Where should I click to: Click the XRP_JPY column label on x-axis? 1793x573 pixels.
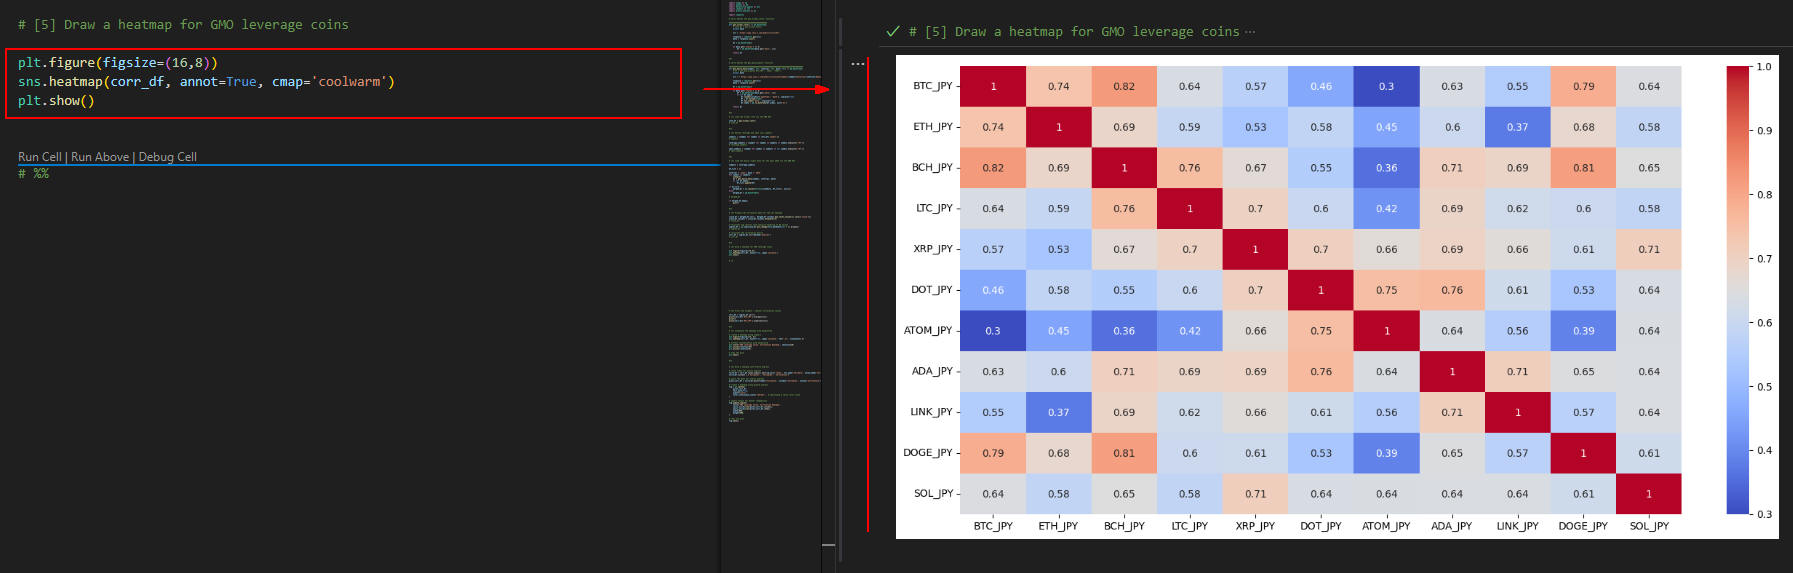1255,526
